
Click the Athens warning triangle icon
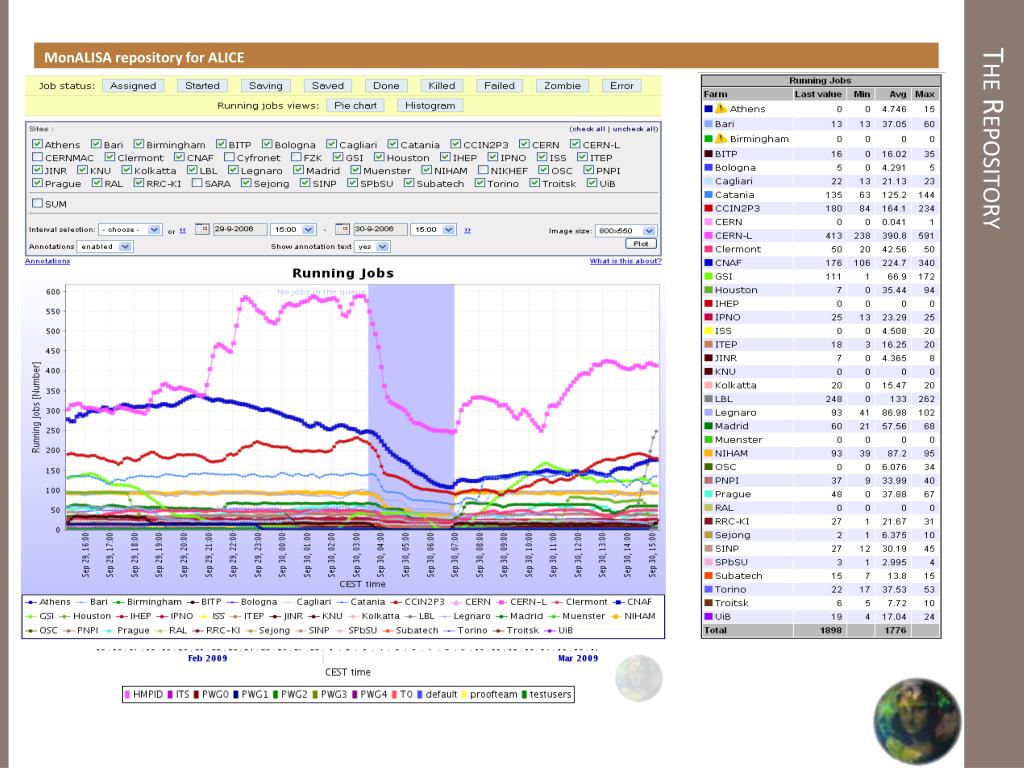pos(721,108)
